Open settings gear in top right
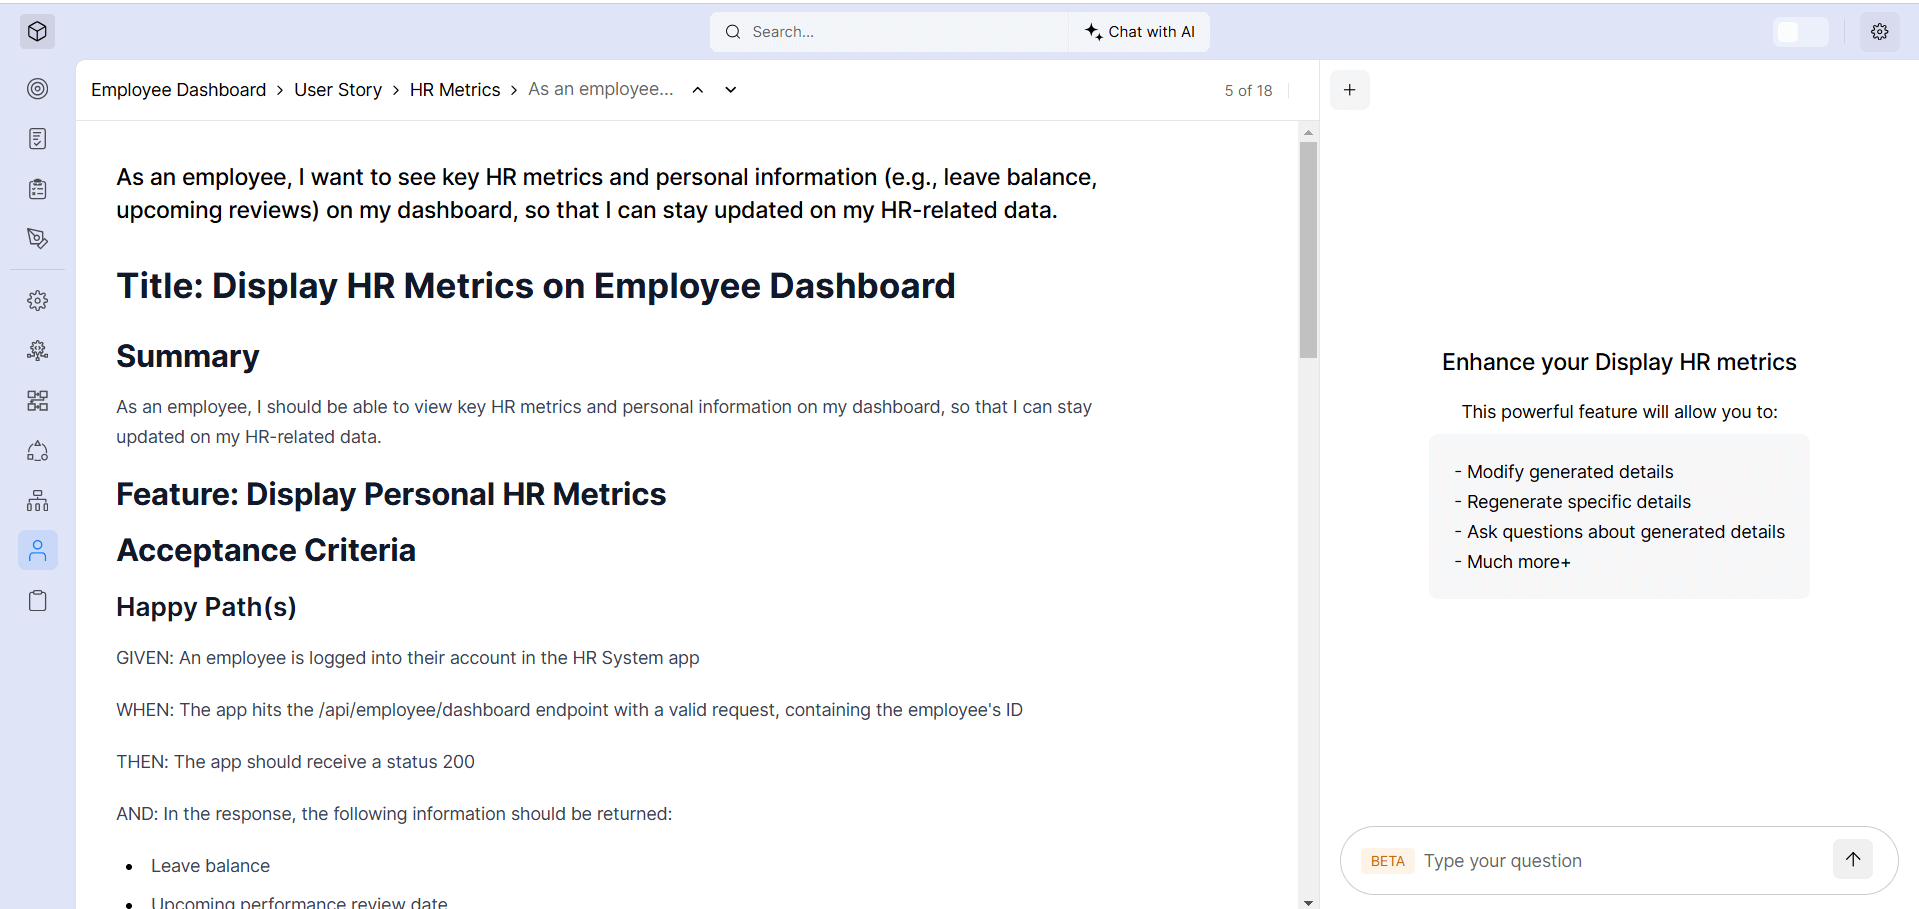Viewport: 1919px width, 909px height. [x=1880, y=32]
